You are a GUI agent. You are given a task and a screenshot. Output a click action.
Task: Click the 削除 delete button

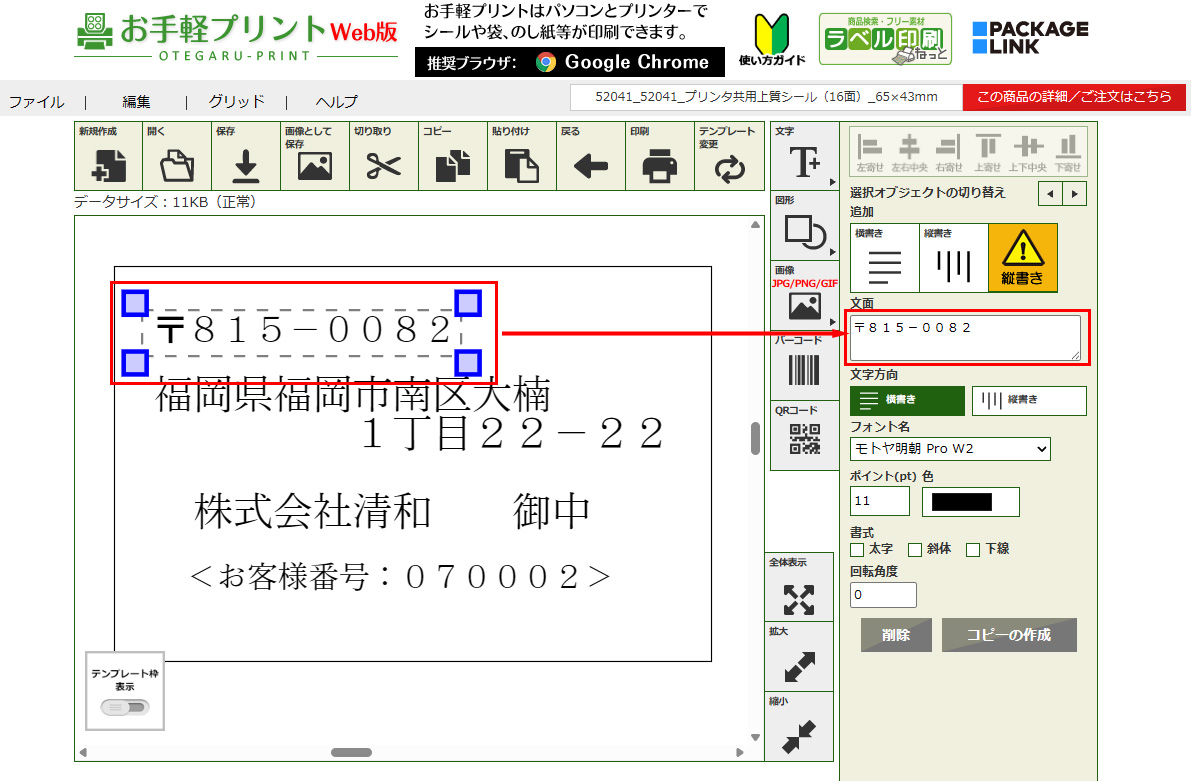[x=896, y=635]
